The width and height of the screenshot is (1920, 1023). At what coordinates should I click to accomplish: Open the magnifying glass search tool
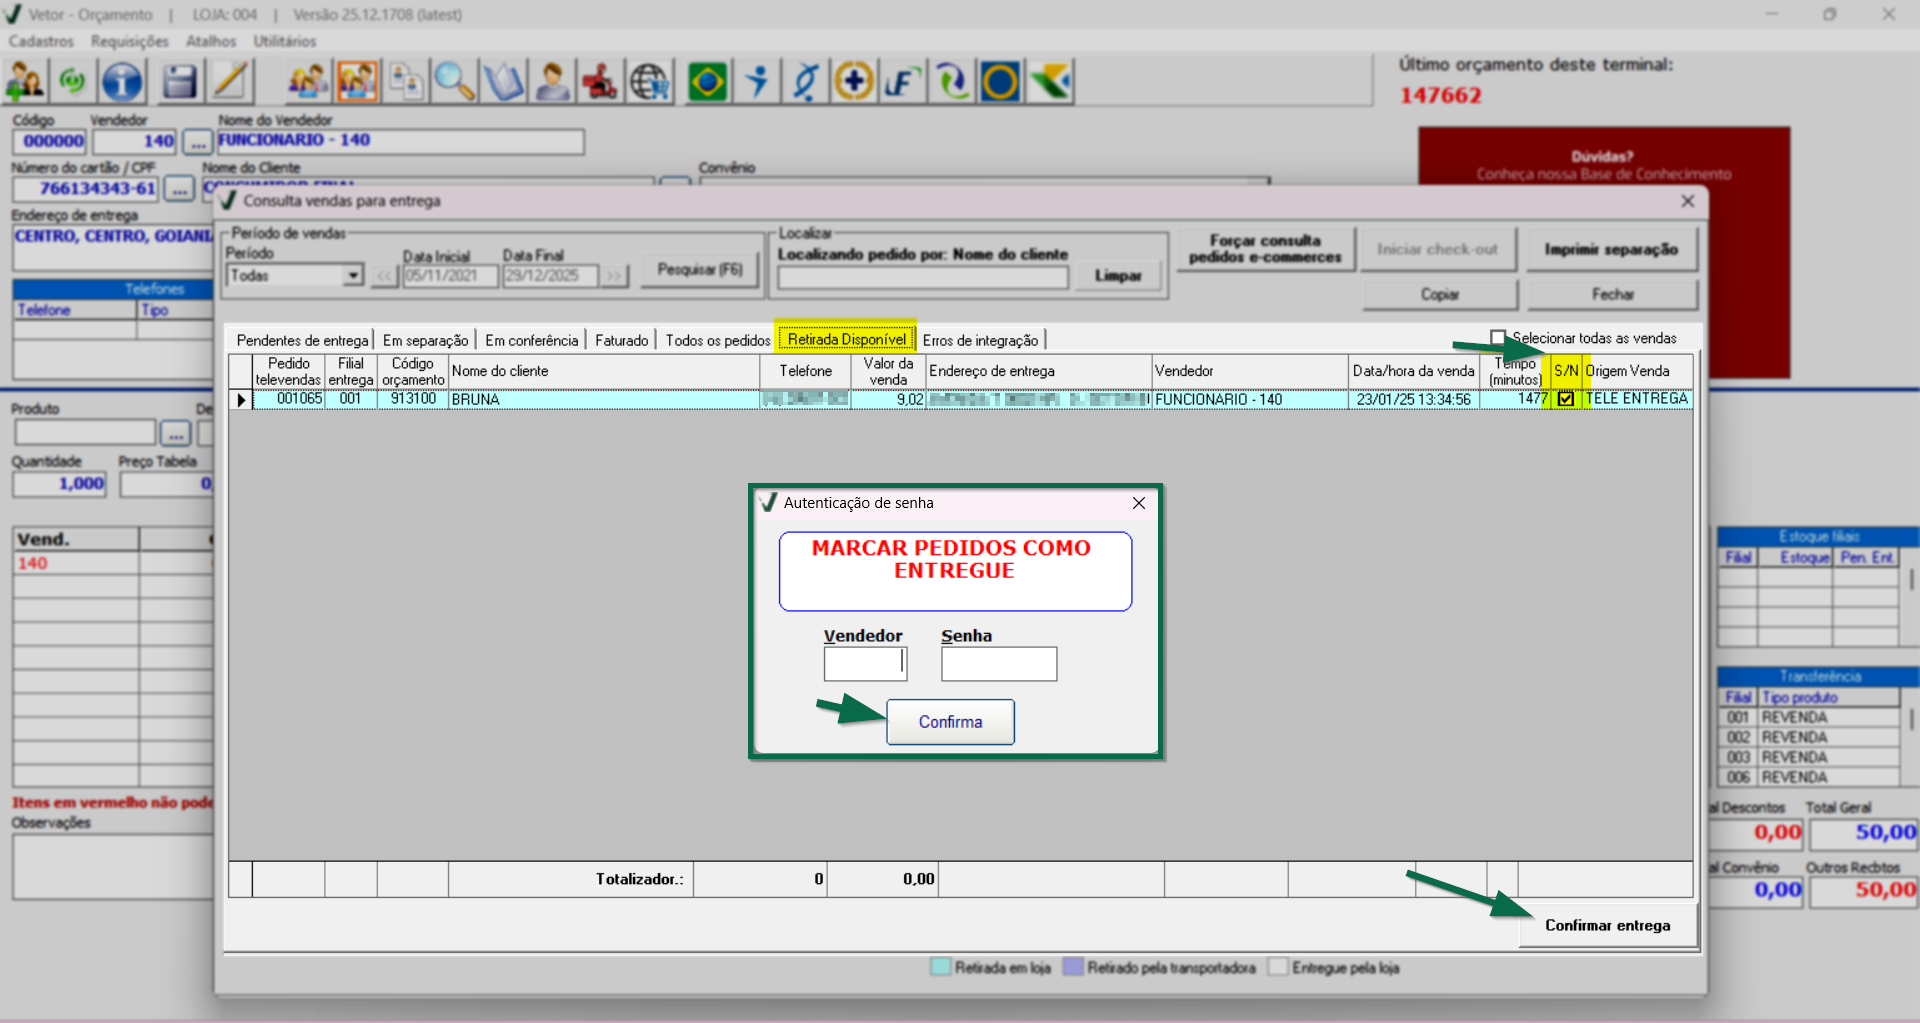coord(454,82)
